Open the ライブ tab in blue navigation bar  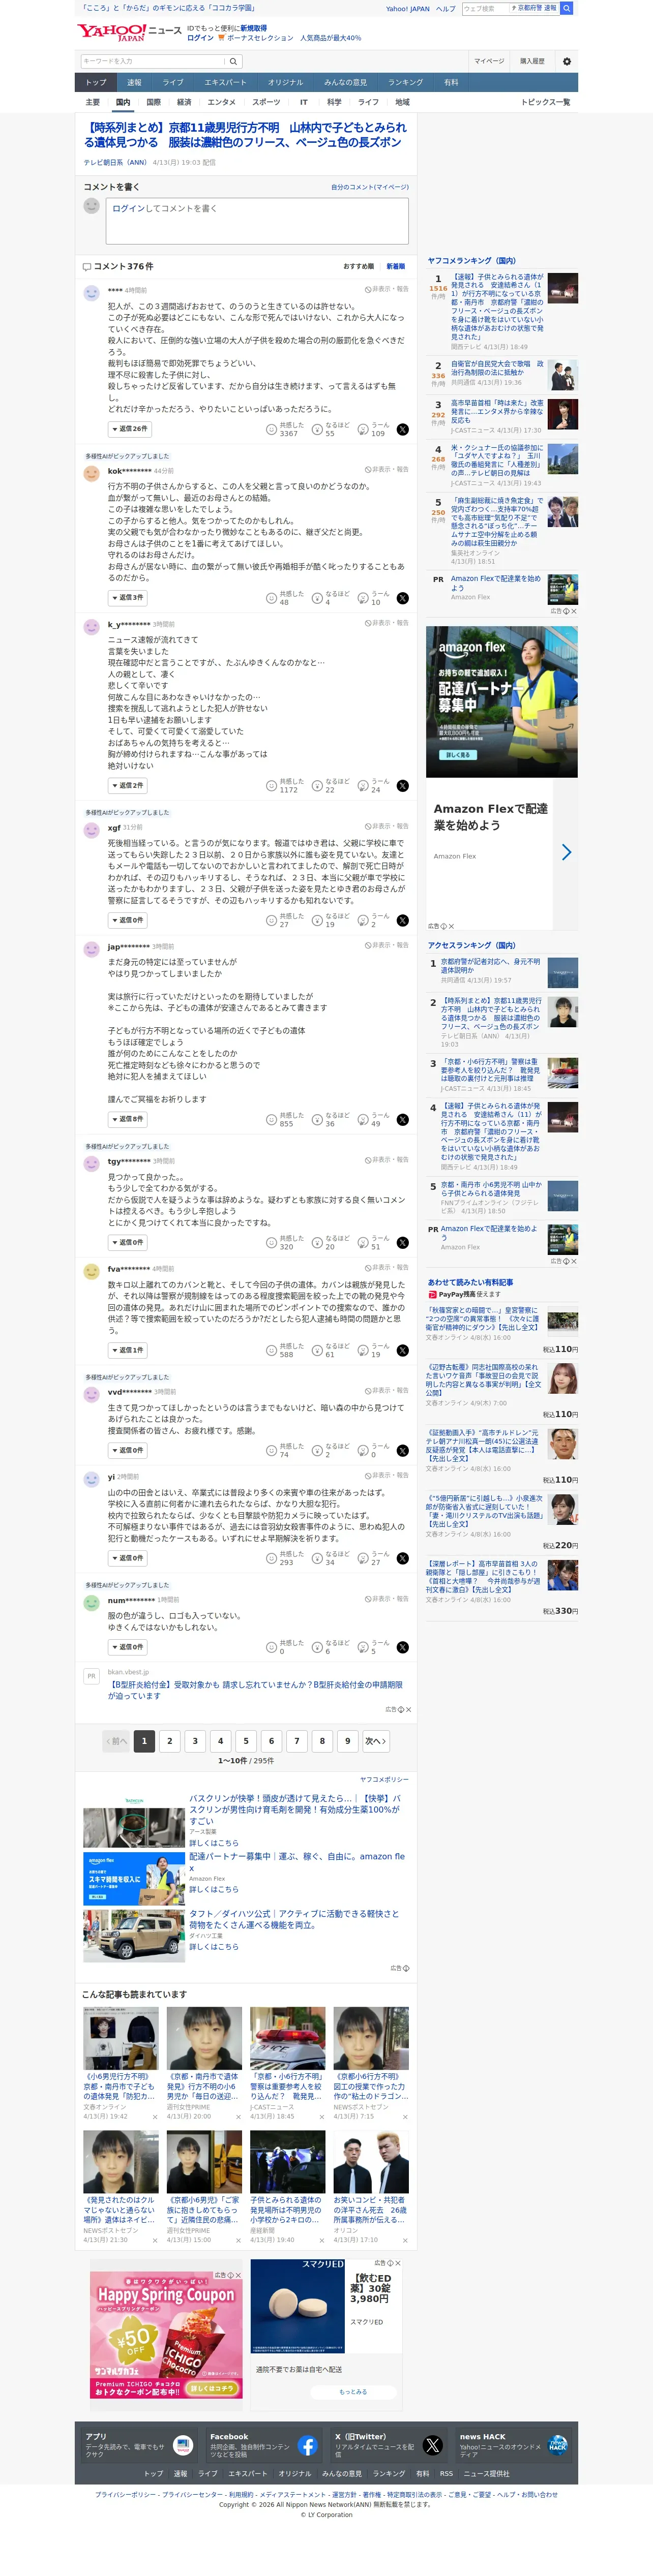pos(173,82)
